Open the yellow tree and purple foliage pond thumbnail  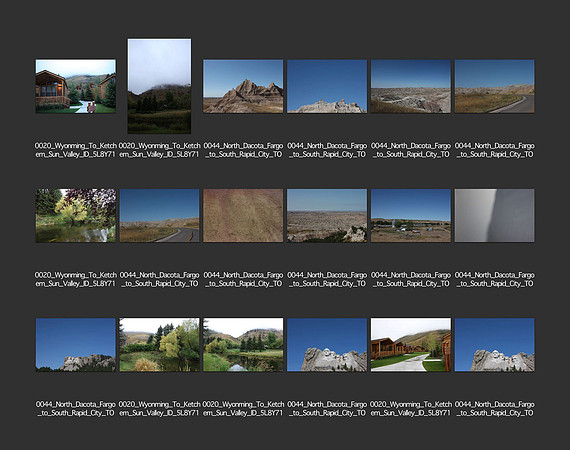tap(76, 216)
